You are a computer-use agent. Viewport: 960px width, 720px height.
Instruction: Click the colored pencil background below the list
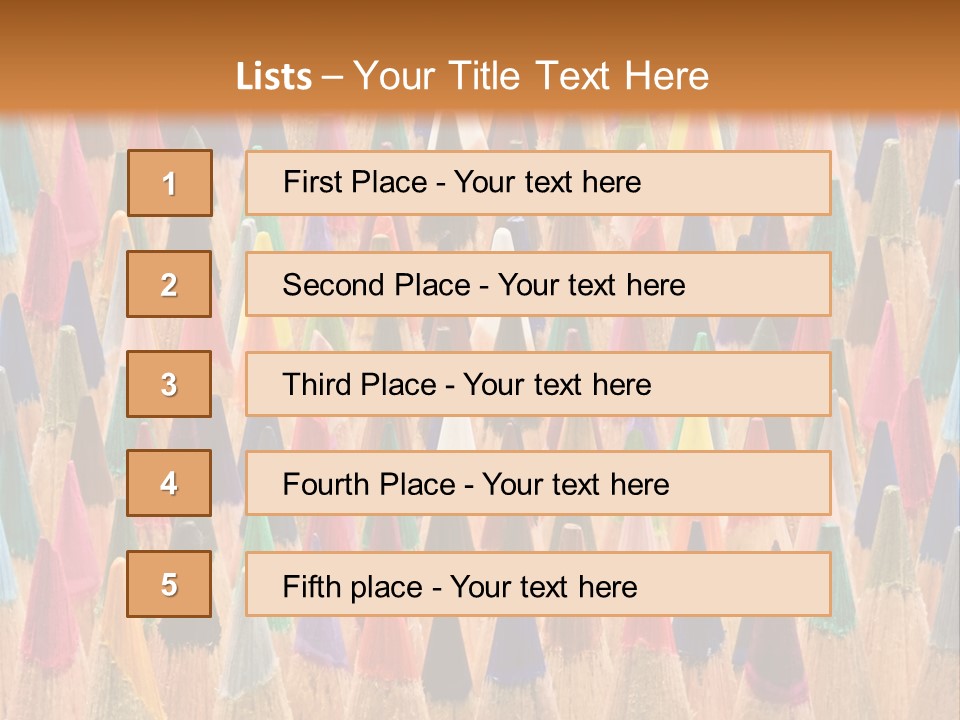click(x=480, y=668)
